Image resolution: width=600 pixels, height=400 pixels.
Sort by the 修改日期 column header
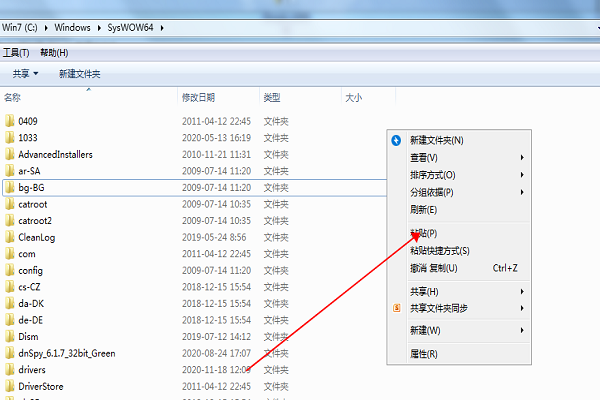pos(198,97)
